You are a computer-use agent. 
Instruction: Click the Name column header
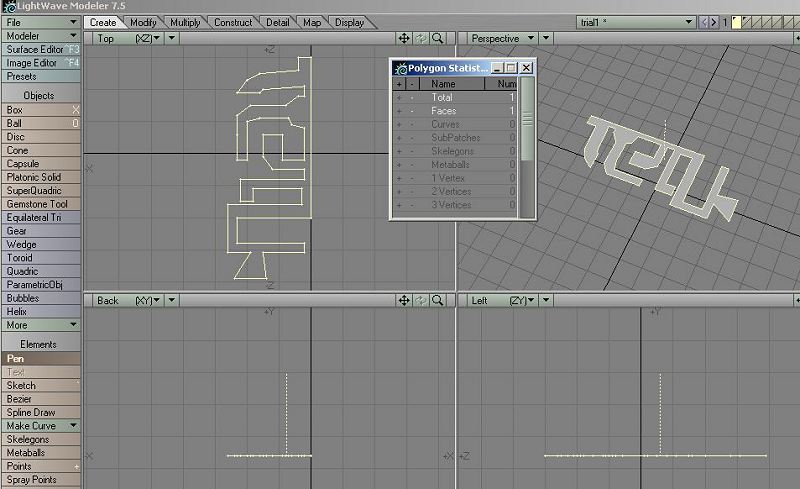443,84
